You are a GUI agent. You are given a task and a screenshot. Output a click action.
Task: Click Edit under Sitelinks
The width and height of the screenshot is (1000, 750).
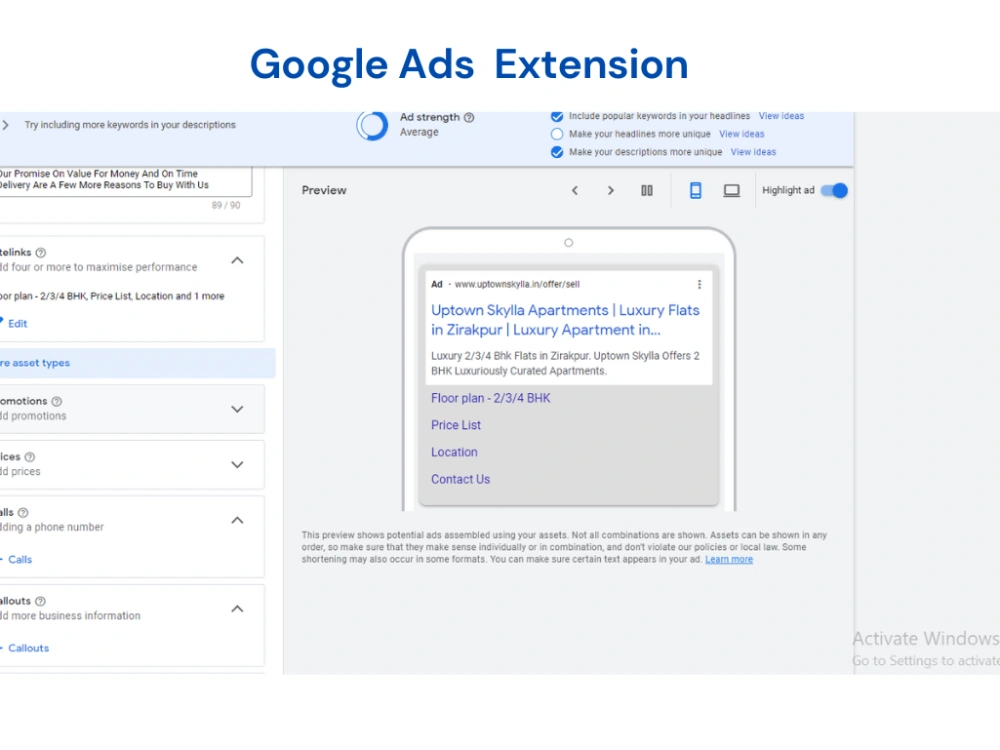click(x=17, y=323)
